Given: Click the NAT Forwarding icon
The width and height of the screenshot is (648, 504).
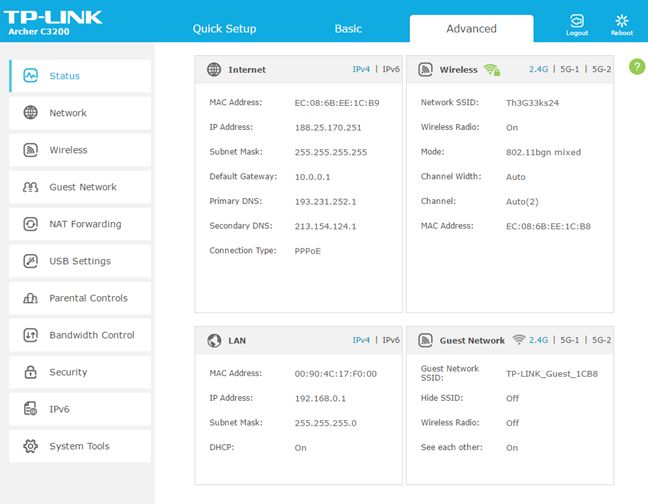Looking at the screenshot, I should [x=31, y=224].
